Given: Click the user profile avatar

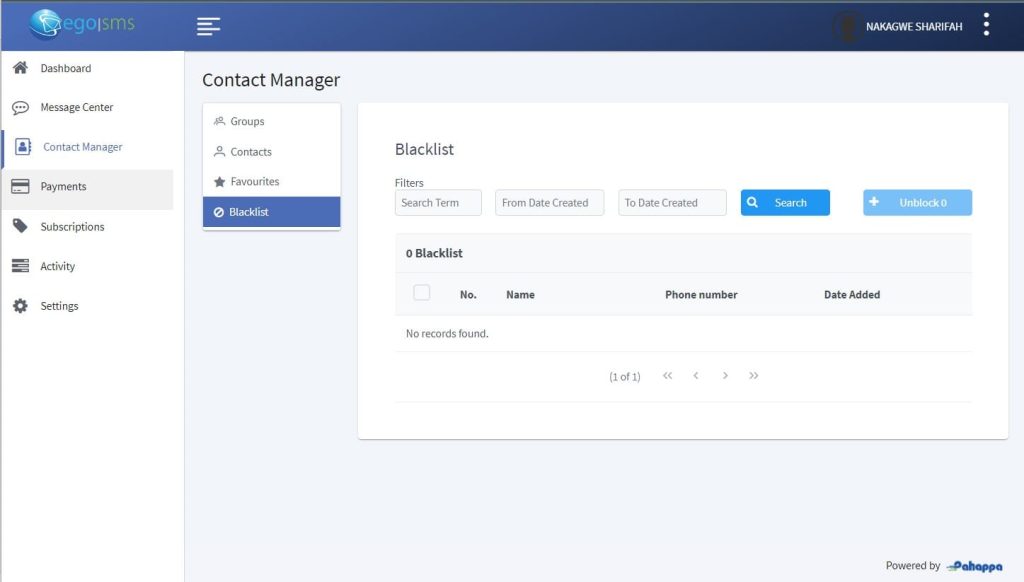Looking at the screenshot, I should [848, 27].
